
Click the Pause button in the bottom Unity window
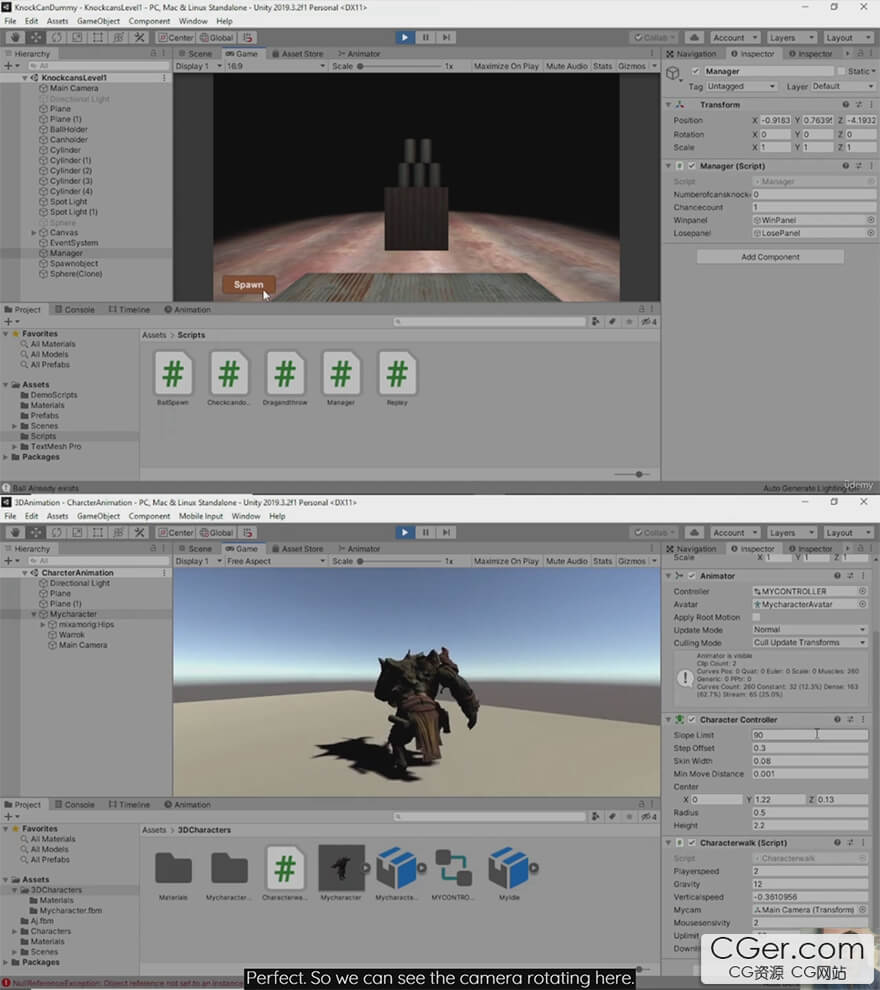click(x=425, y=532)
